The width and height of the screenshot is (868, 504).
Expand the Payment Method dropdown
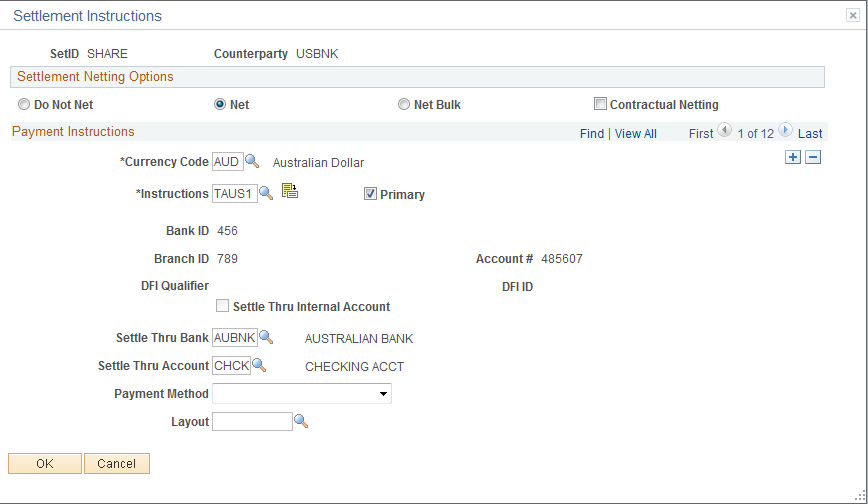[x=302, y=393]
